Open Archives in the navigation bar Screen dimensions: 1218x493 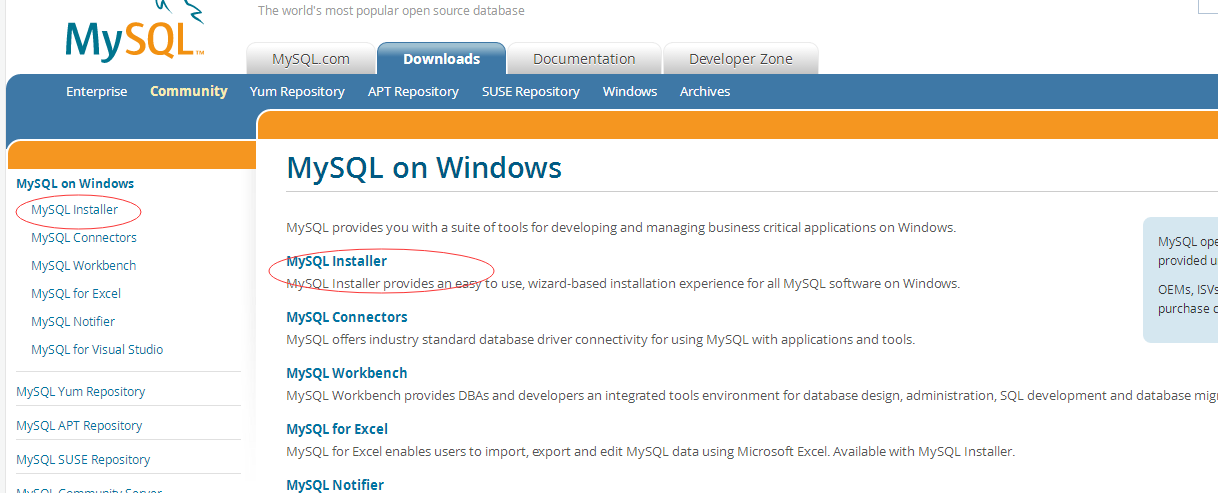coord(705,91)
